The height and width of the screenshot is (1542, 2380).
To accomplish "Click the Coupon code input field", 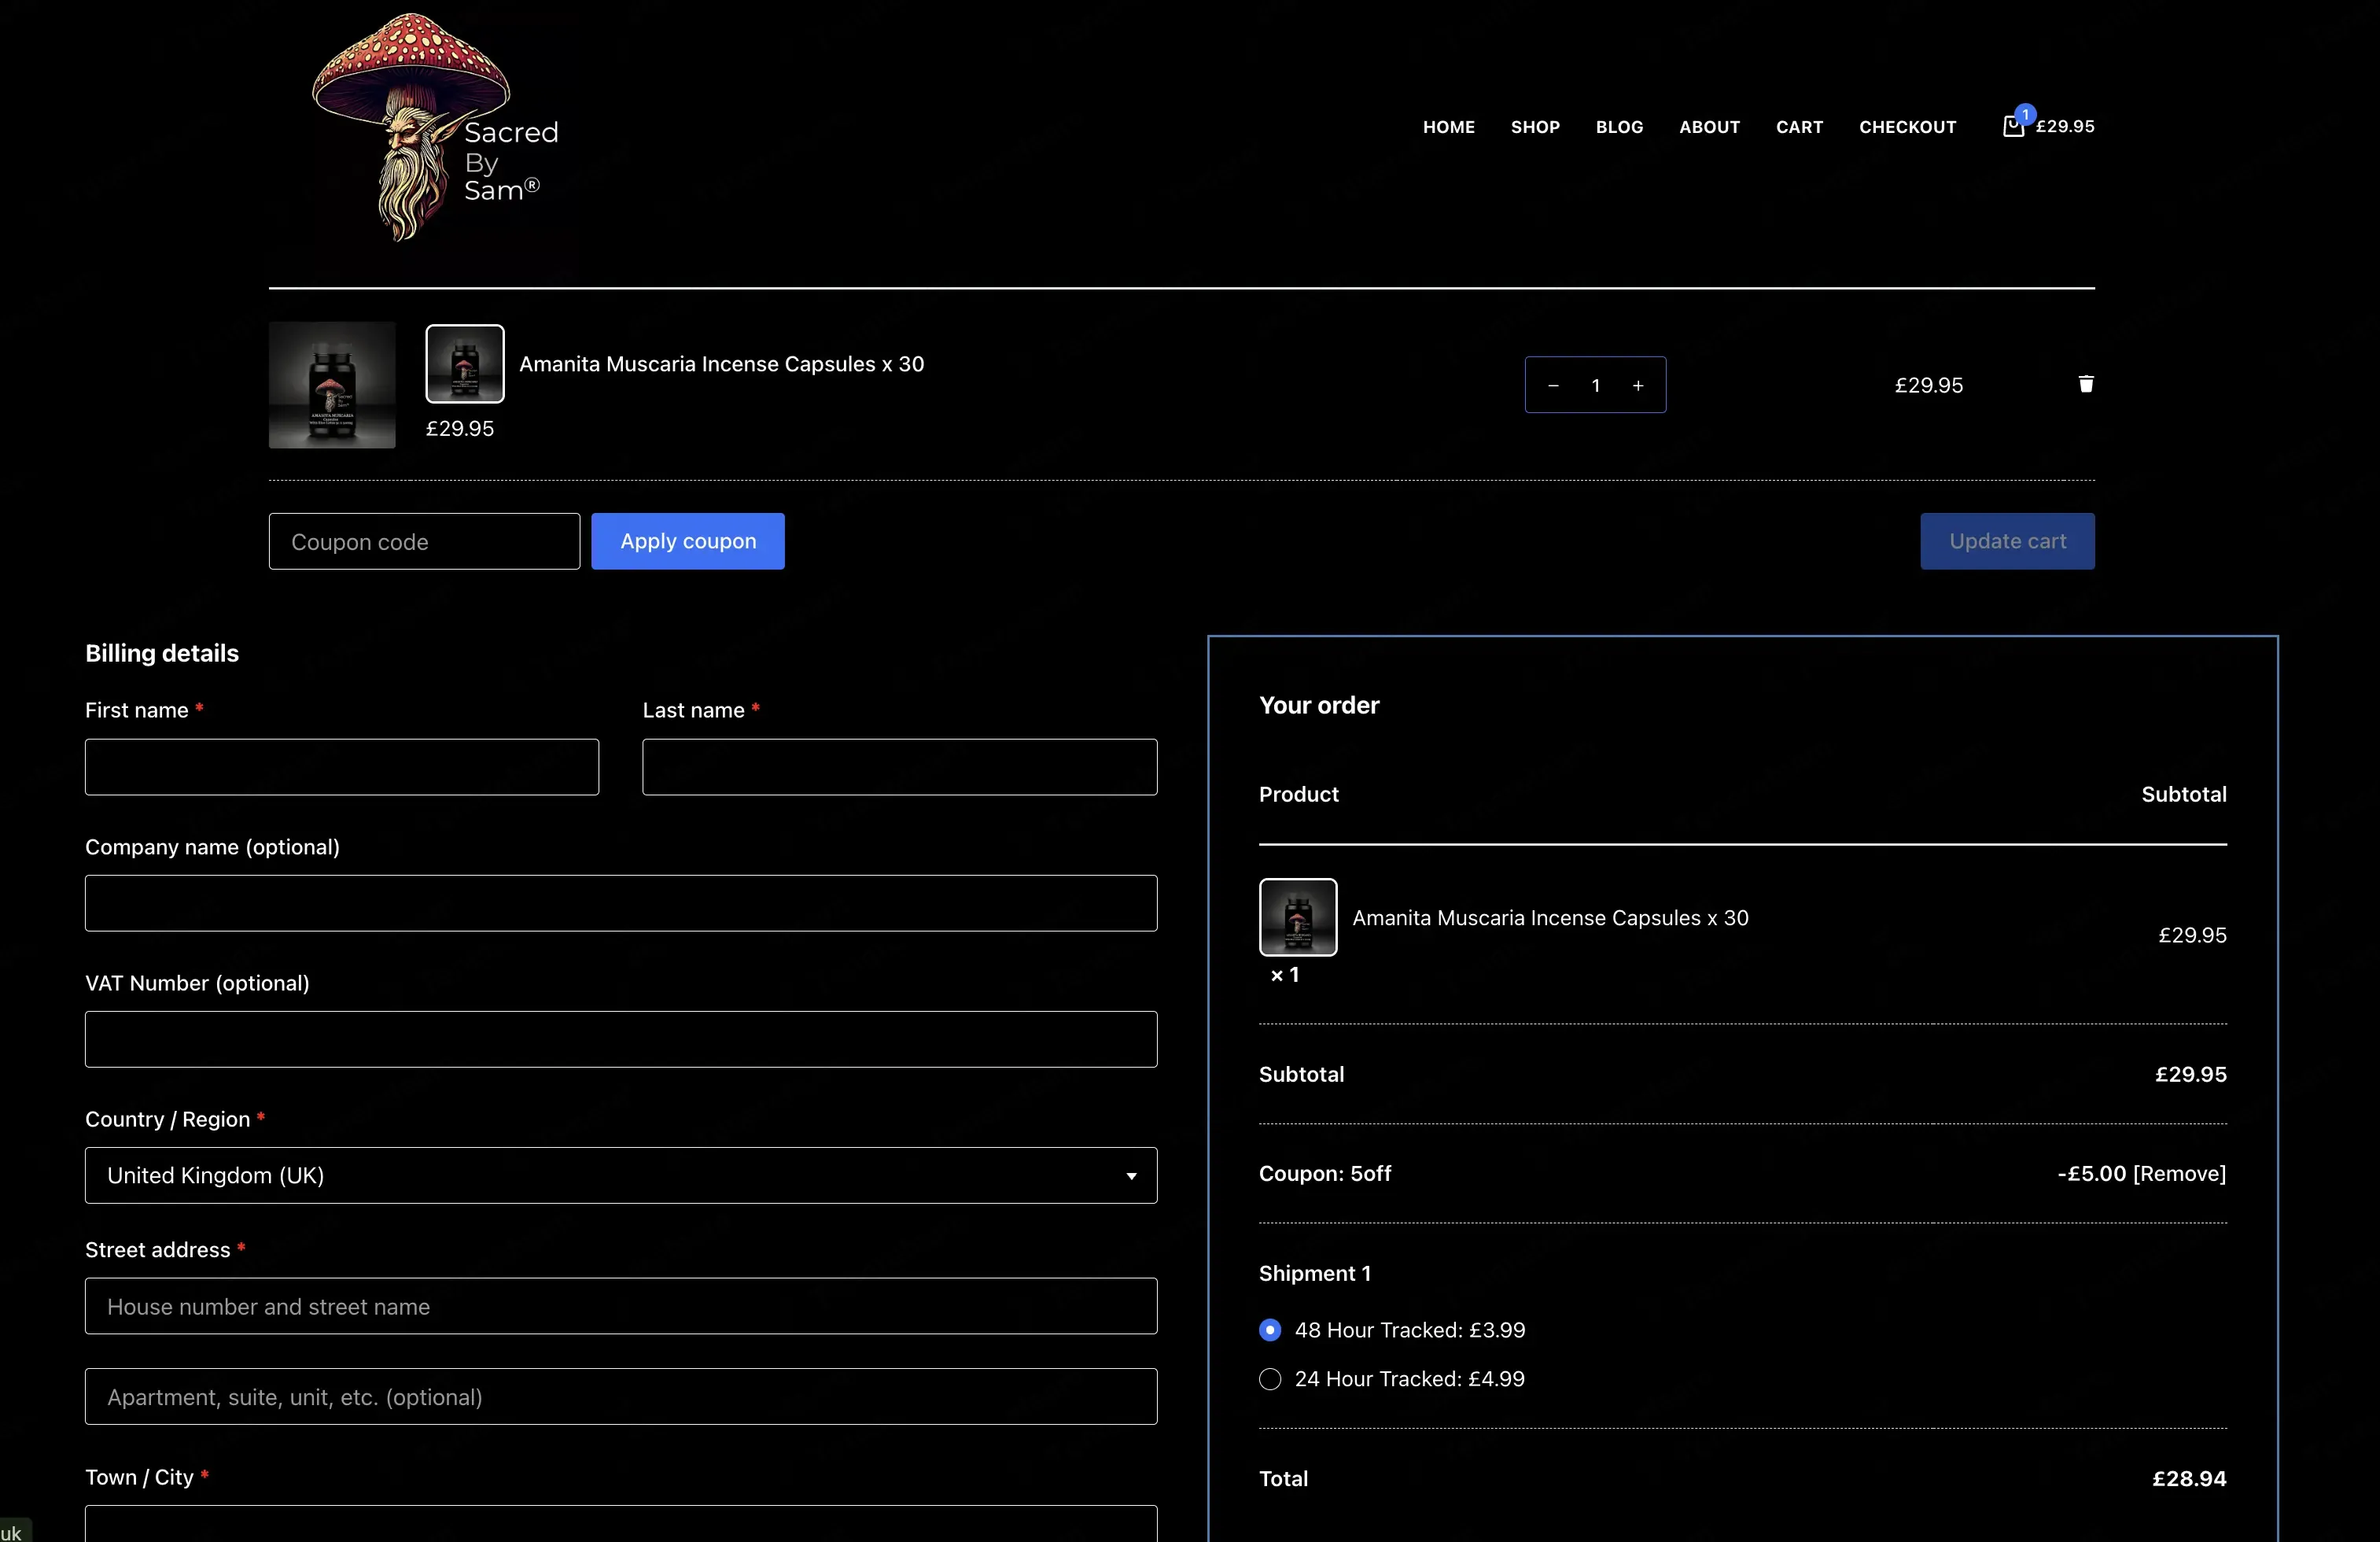I will (x=424, y=541).
